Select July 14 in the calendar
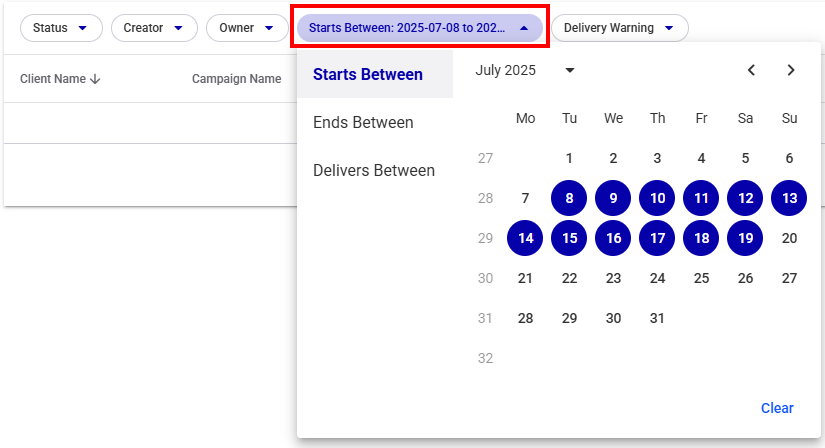The height and width of the screenshot is (448, 825). (x=525, y=238)
